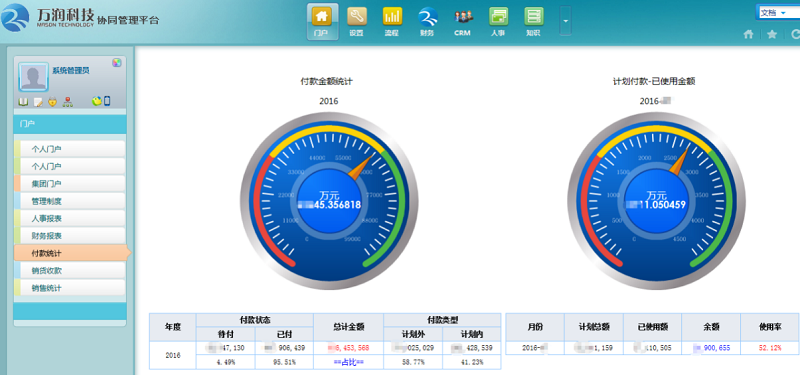The height and width of the screenshot is (375, 800).
Task: Click the 系统管理员 user name link
Action: tap(71, 70)
